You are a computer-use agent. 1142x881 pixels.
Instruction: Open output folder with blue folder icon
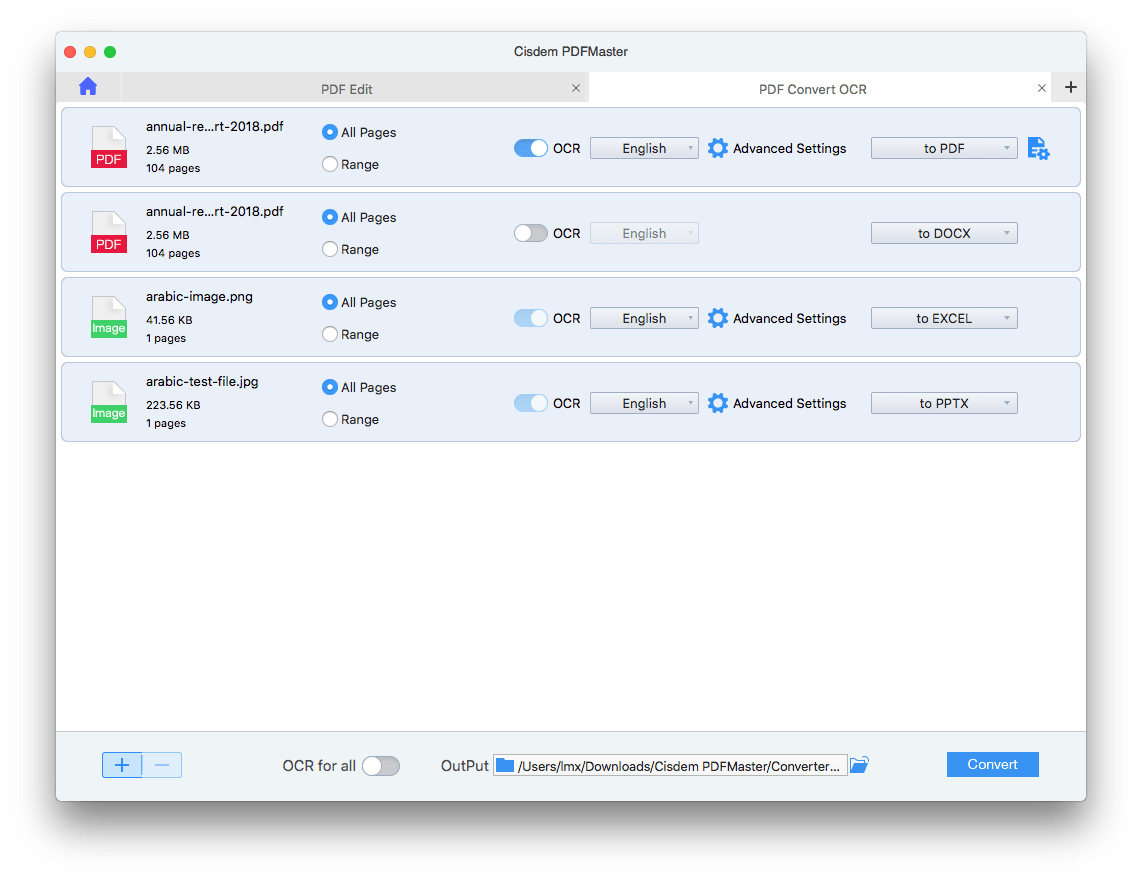click(860, 765)
